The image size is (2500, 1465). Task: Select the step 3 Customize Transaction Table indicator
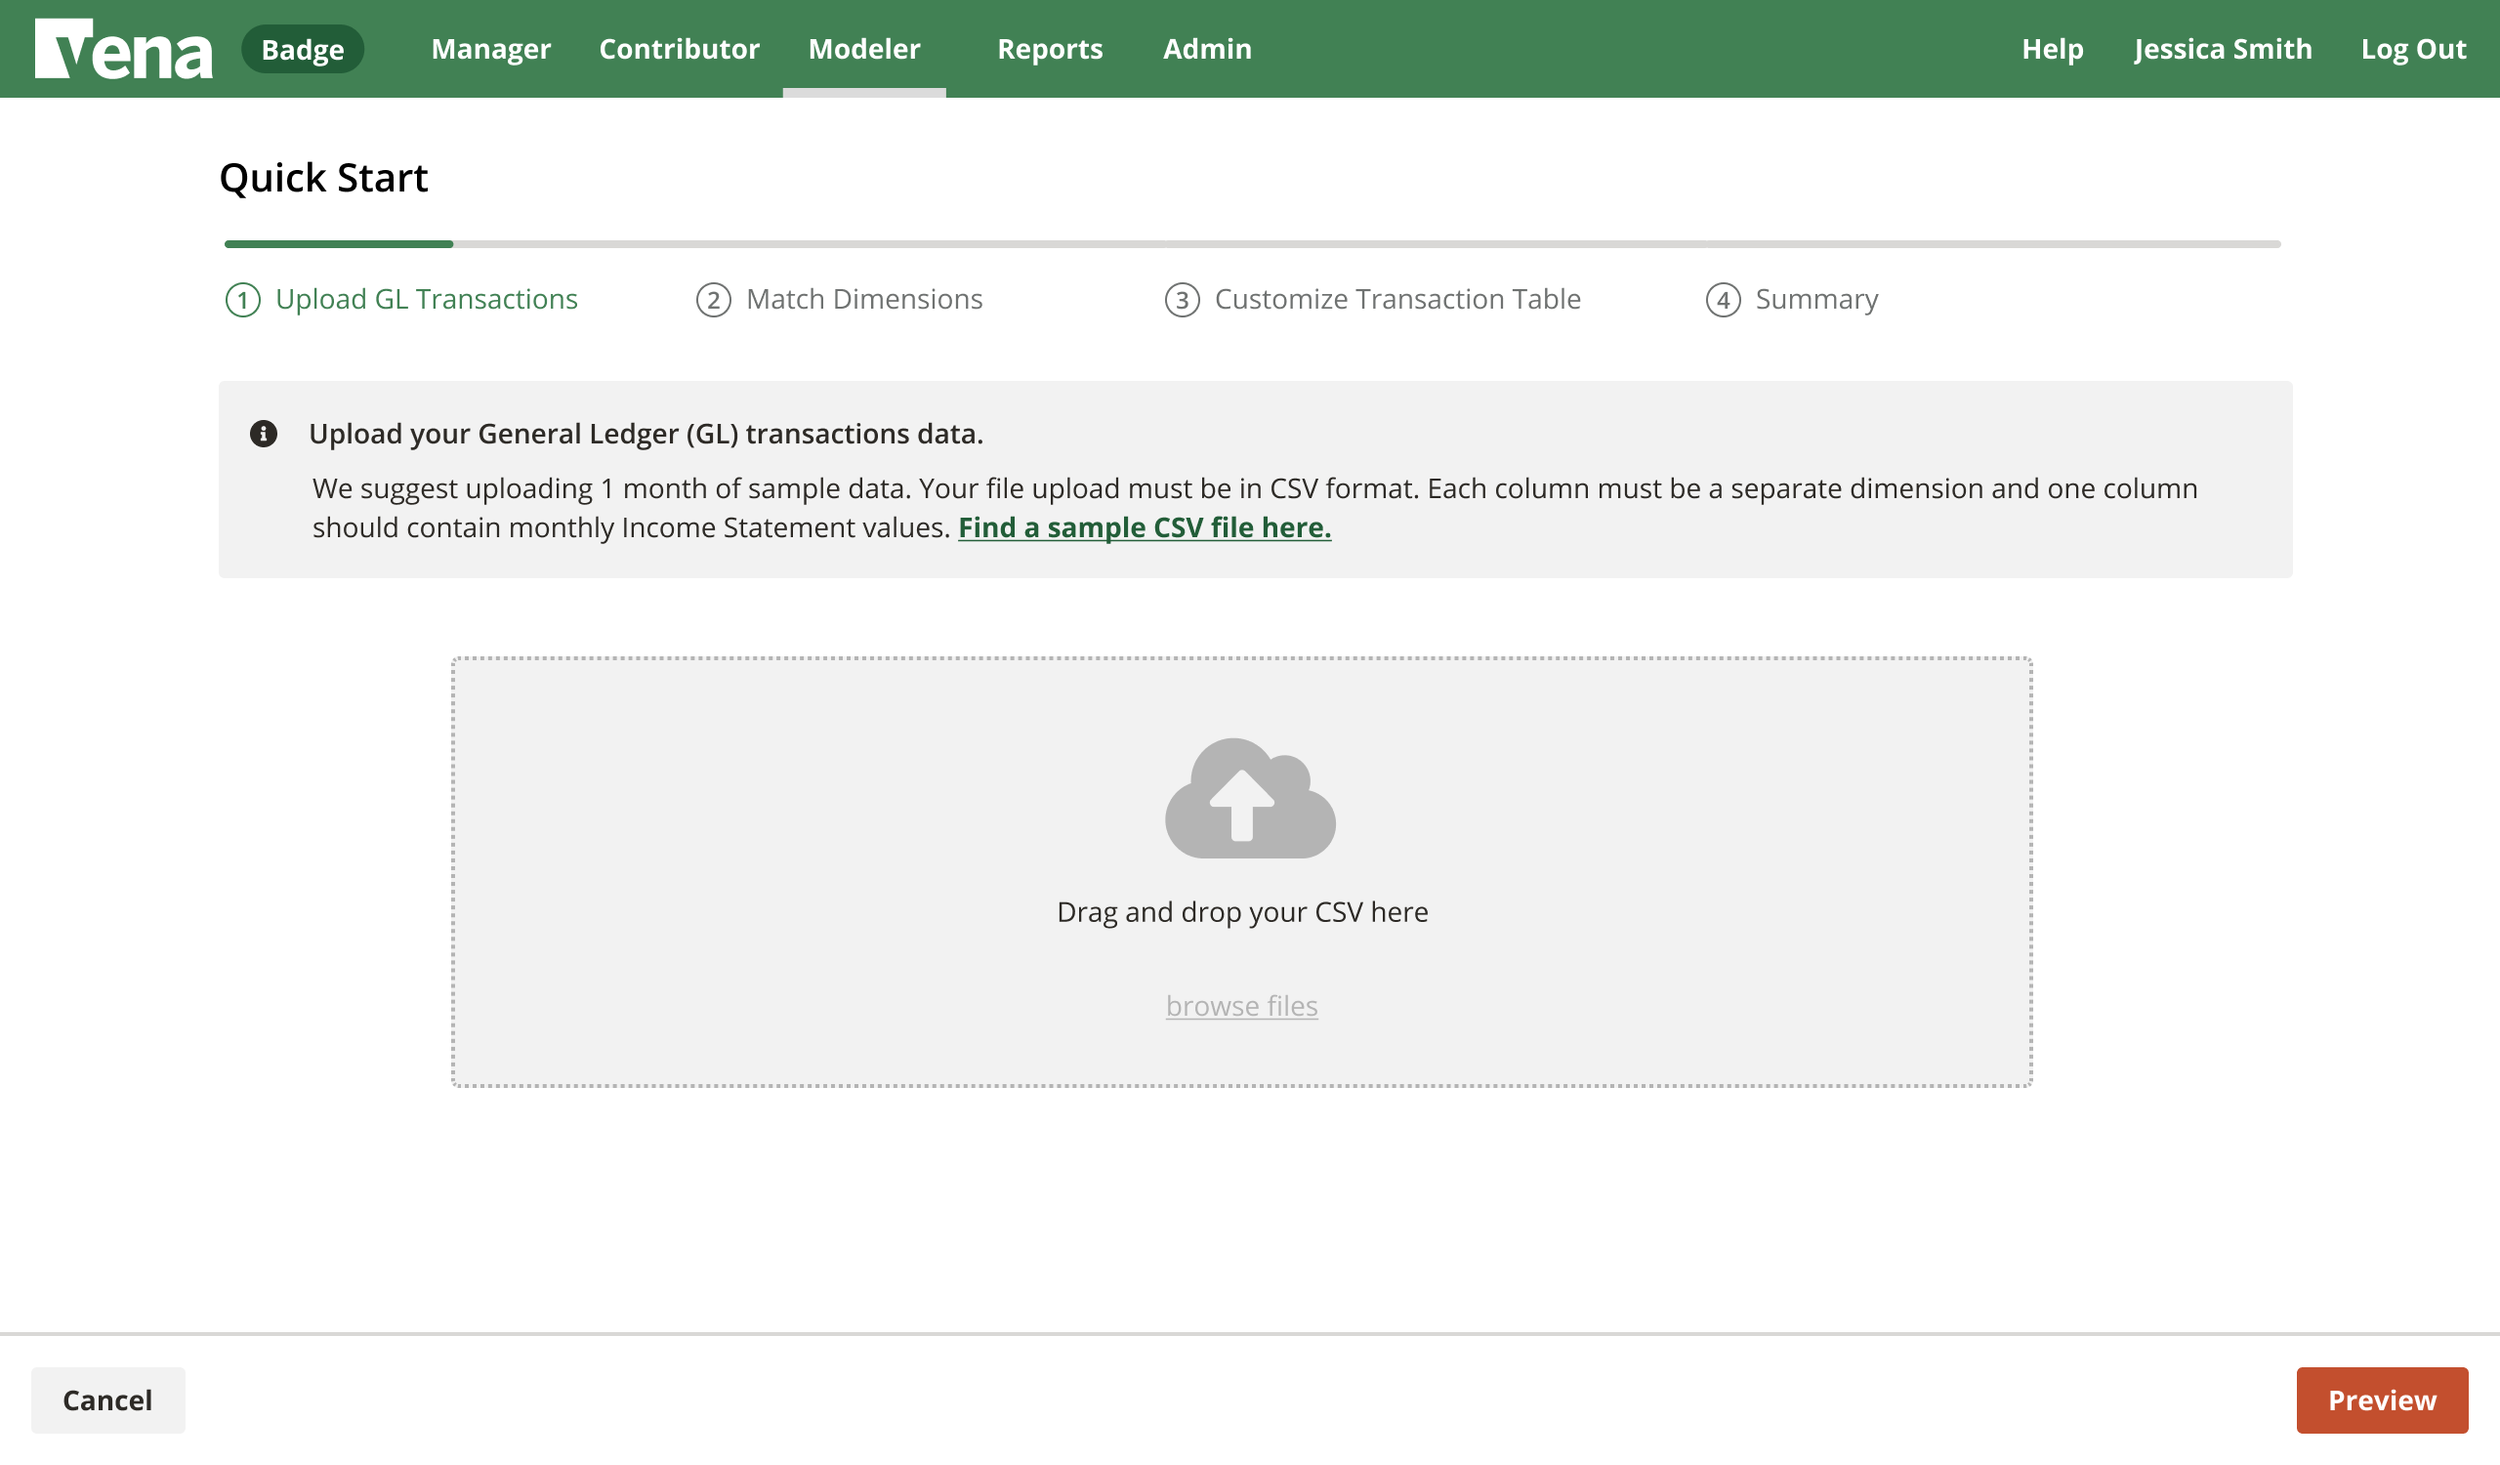tap(1372, 298)
